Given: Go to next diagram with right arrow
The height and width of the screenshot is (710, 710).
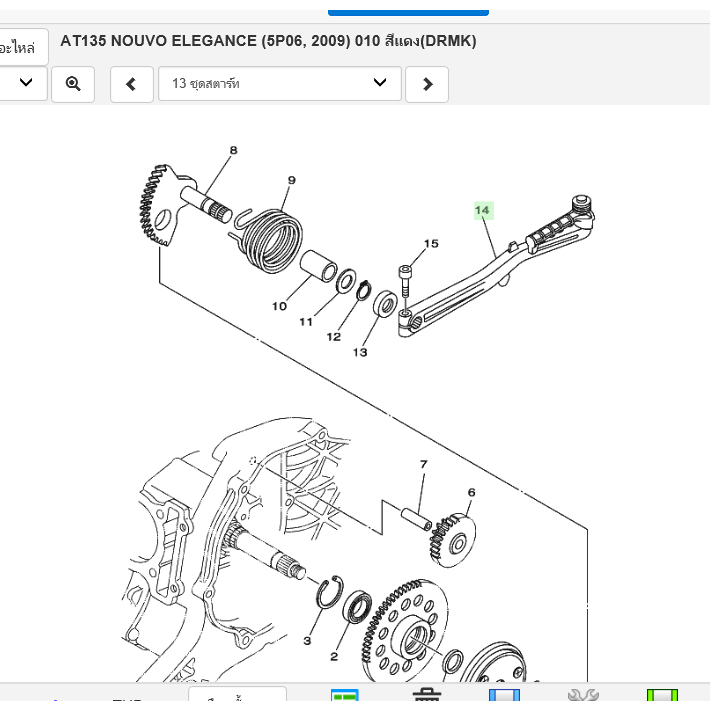Looking at the screenshot, I should click(x=427, y=84).
